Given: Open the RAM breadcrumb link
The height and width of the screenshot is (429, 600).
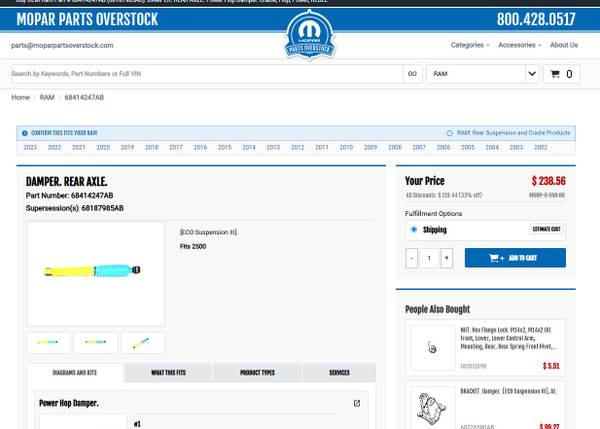Looking at the screenshot, I should (47, 98).
